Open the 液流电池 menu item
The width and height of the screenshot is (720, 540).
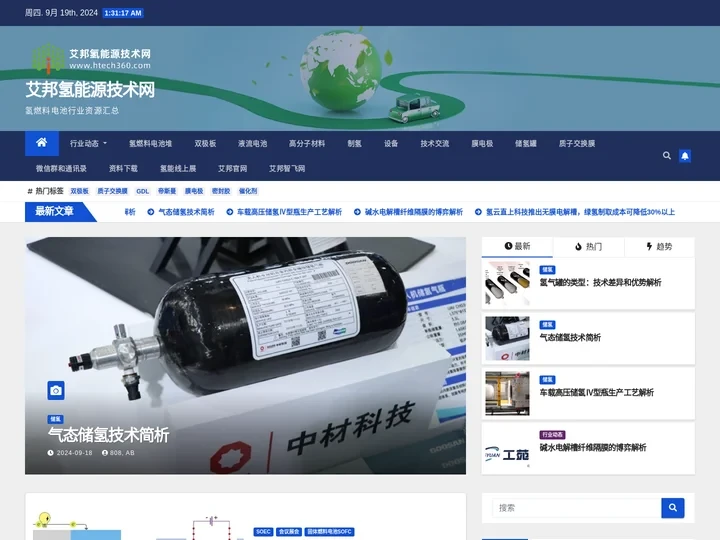(x=253, y=144)
